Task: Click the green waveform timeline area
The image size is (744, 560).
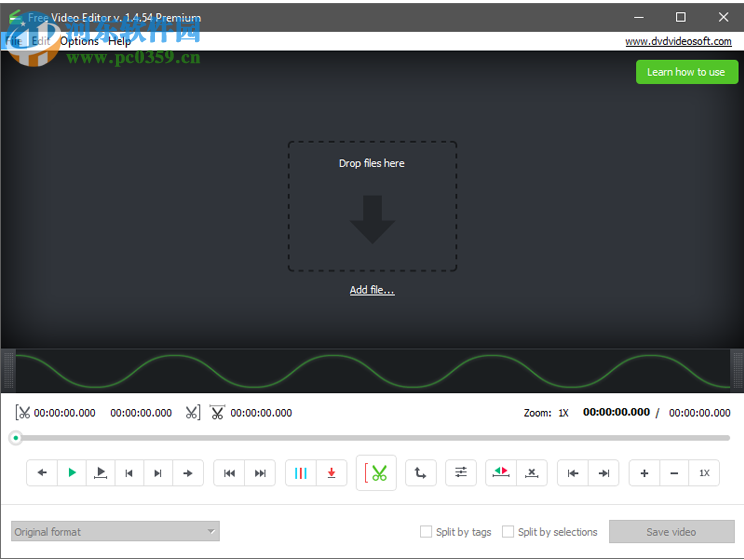Action: pos(372,371)
